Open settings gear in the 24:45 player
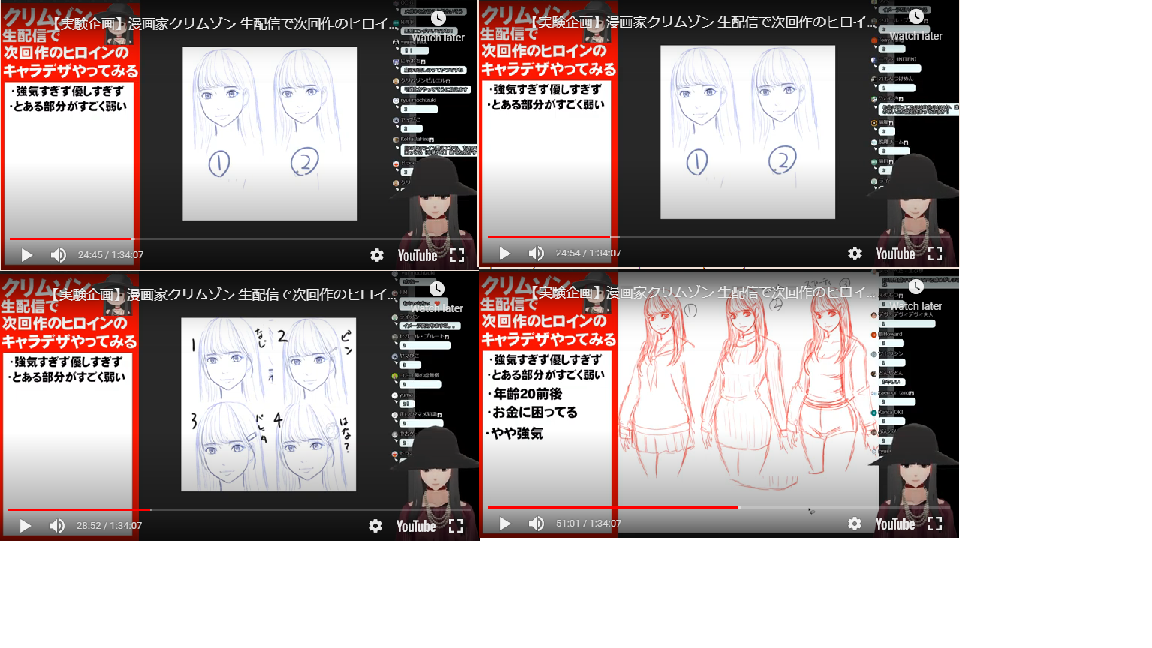 coord(377,255)
